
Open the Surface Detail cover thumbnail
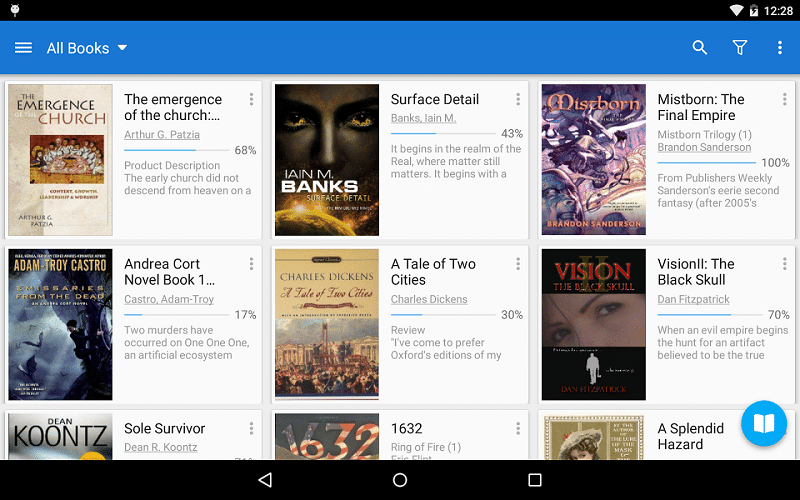click(327, 160)
